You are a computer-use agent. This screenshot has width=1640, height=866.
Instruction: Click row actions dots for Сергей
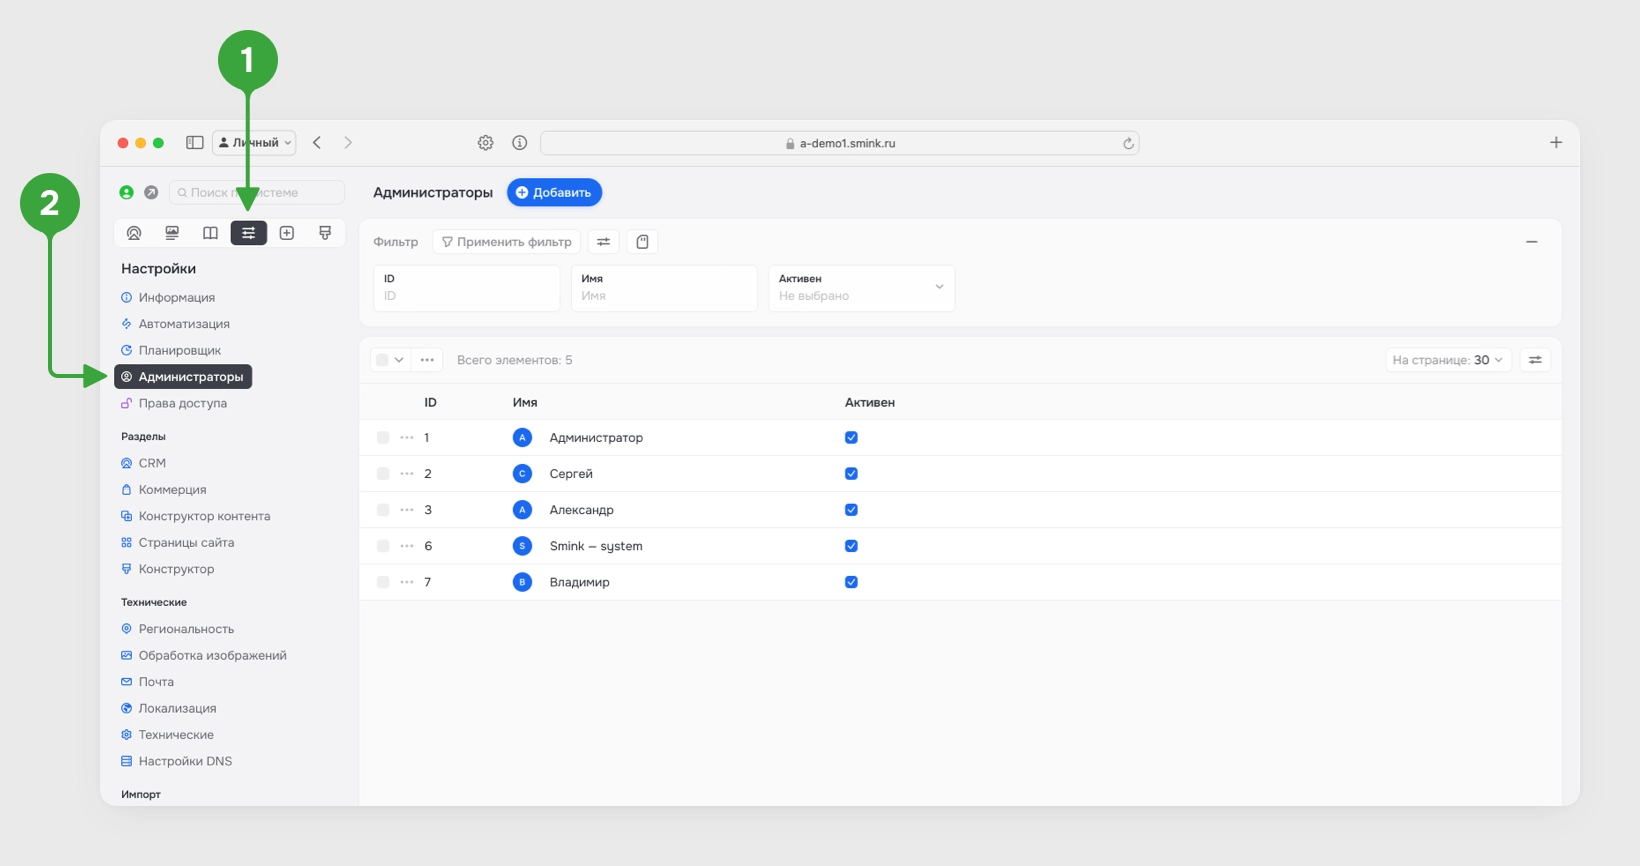[407, 474]
